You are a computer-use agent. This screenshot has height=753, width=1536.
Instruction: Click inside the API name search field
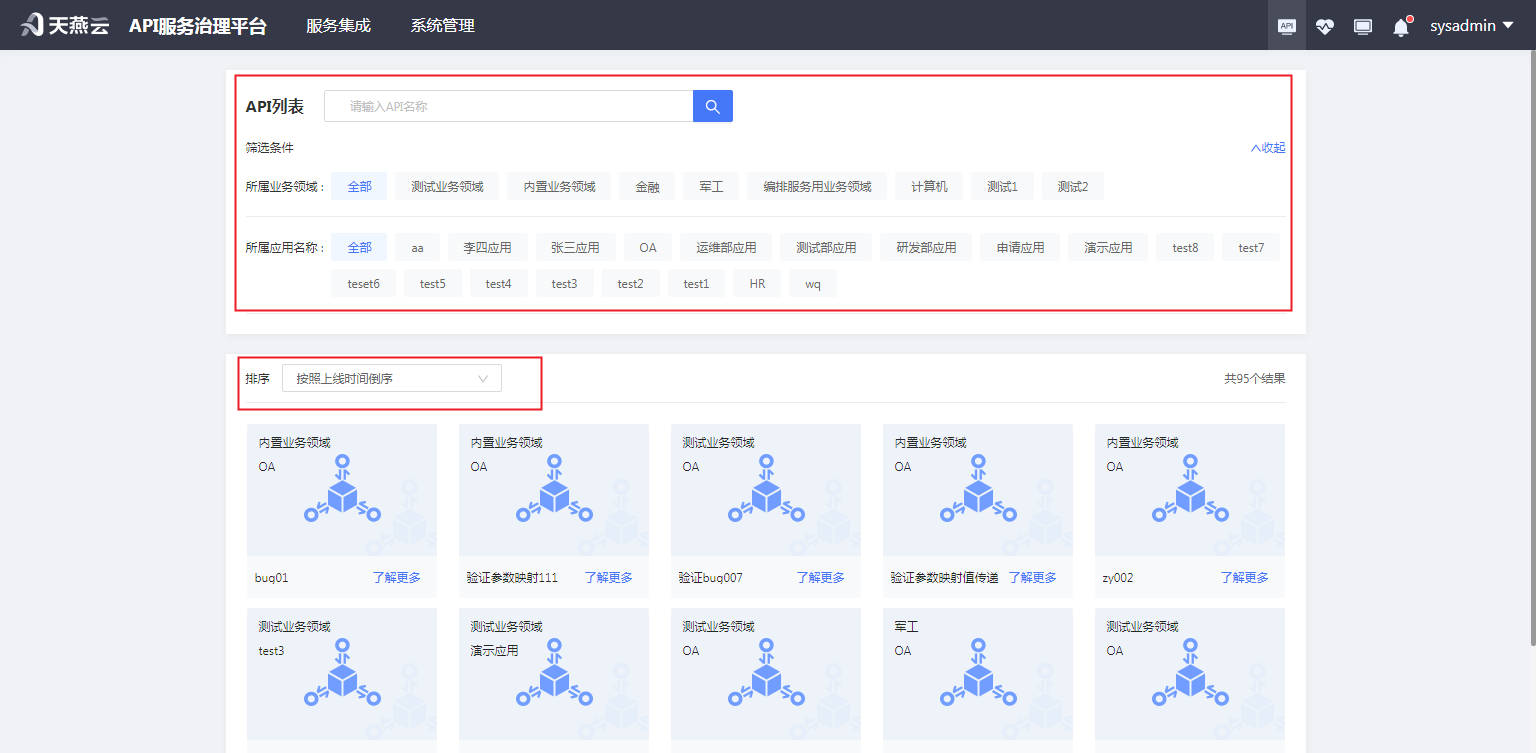coord(500,105)
